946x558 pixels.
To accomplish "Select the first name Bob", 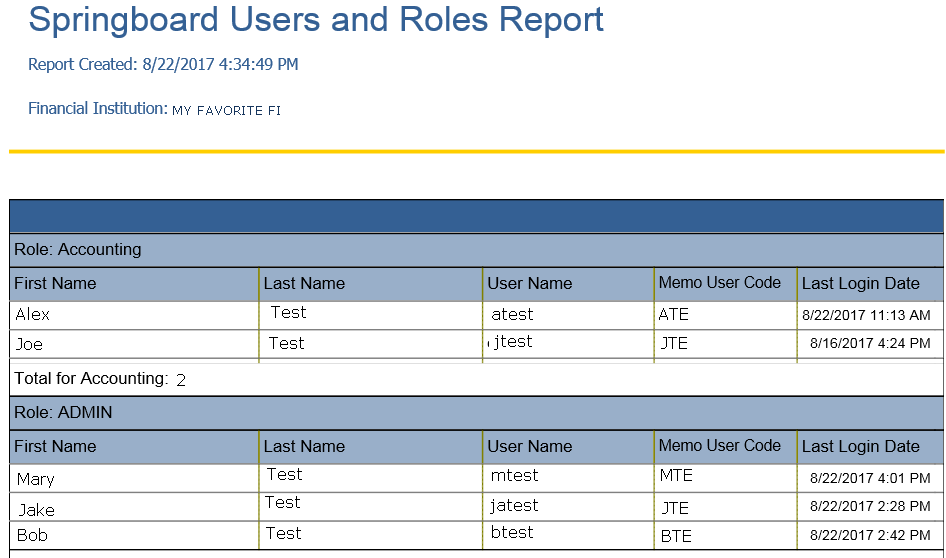I will coord(32,536).
